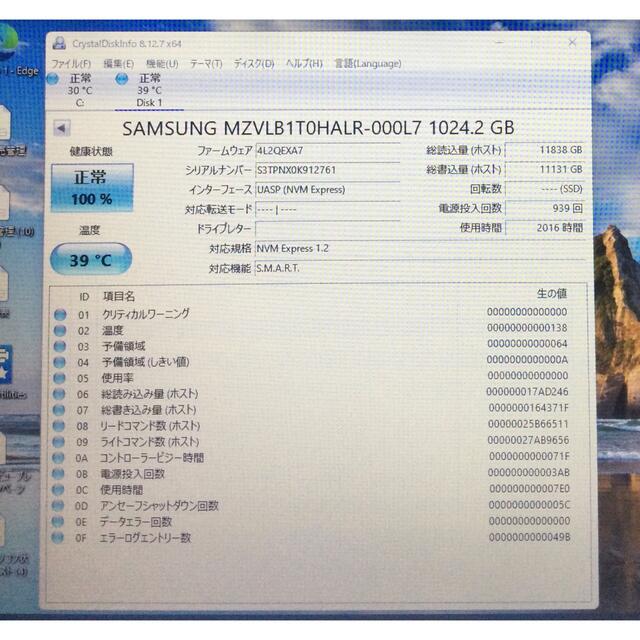Click the status icon for attribute 0B 電源投入回数

point(58,474)
